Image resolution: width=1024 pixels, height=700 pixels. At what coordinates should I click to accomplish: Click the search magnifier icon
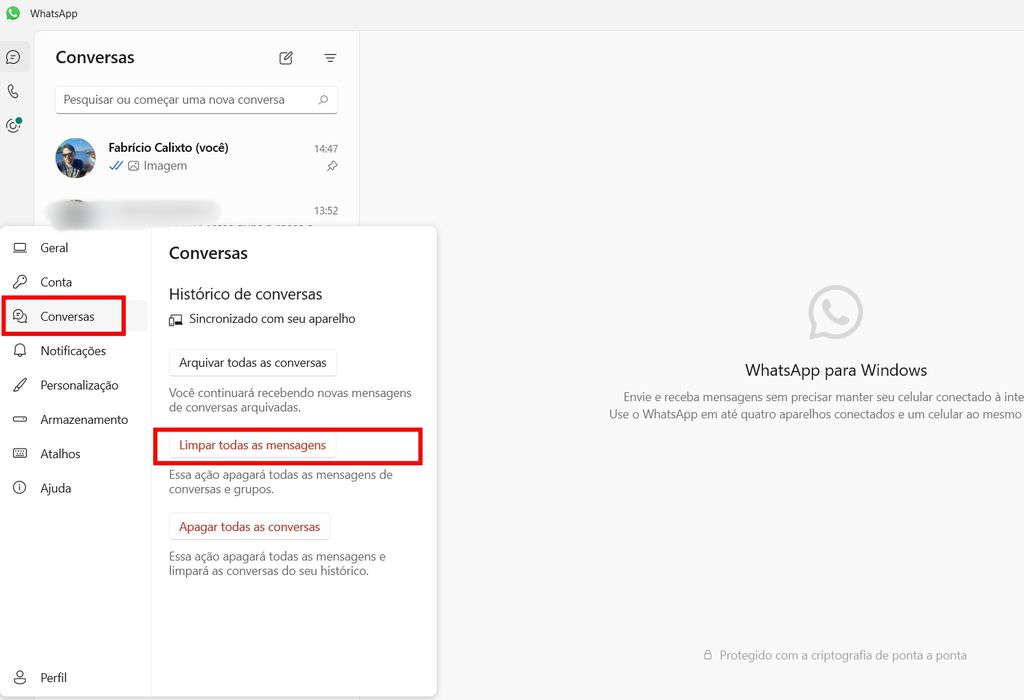[322, 100]
